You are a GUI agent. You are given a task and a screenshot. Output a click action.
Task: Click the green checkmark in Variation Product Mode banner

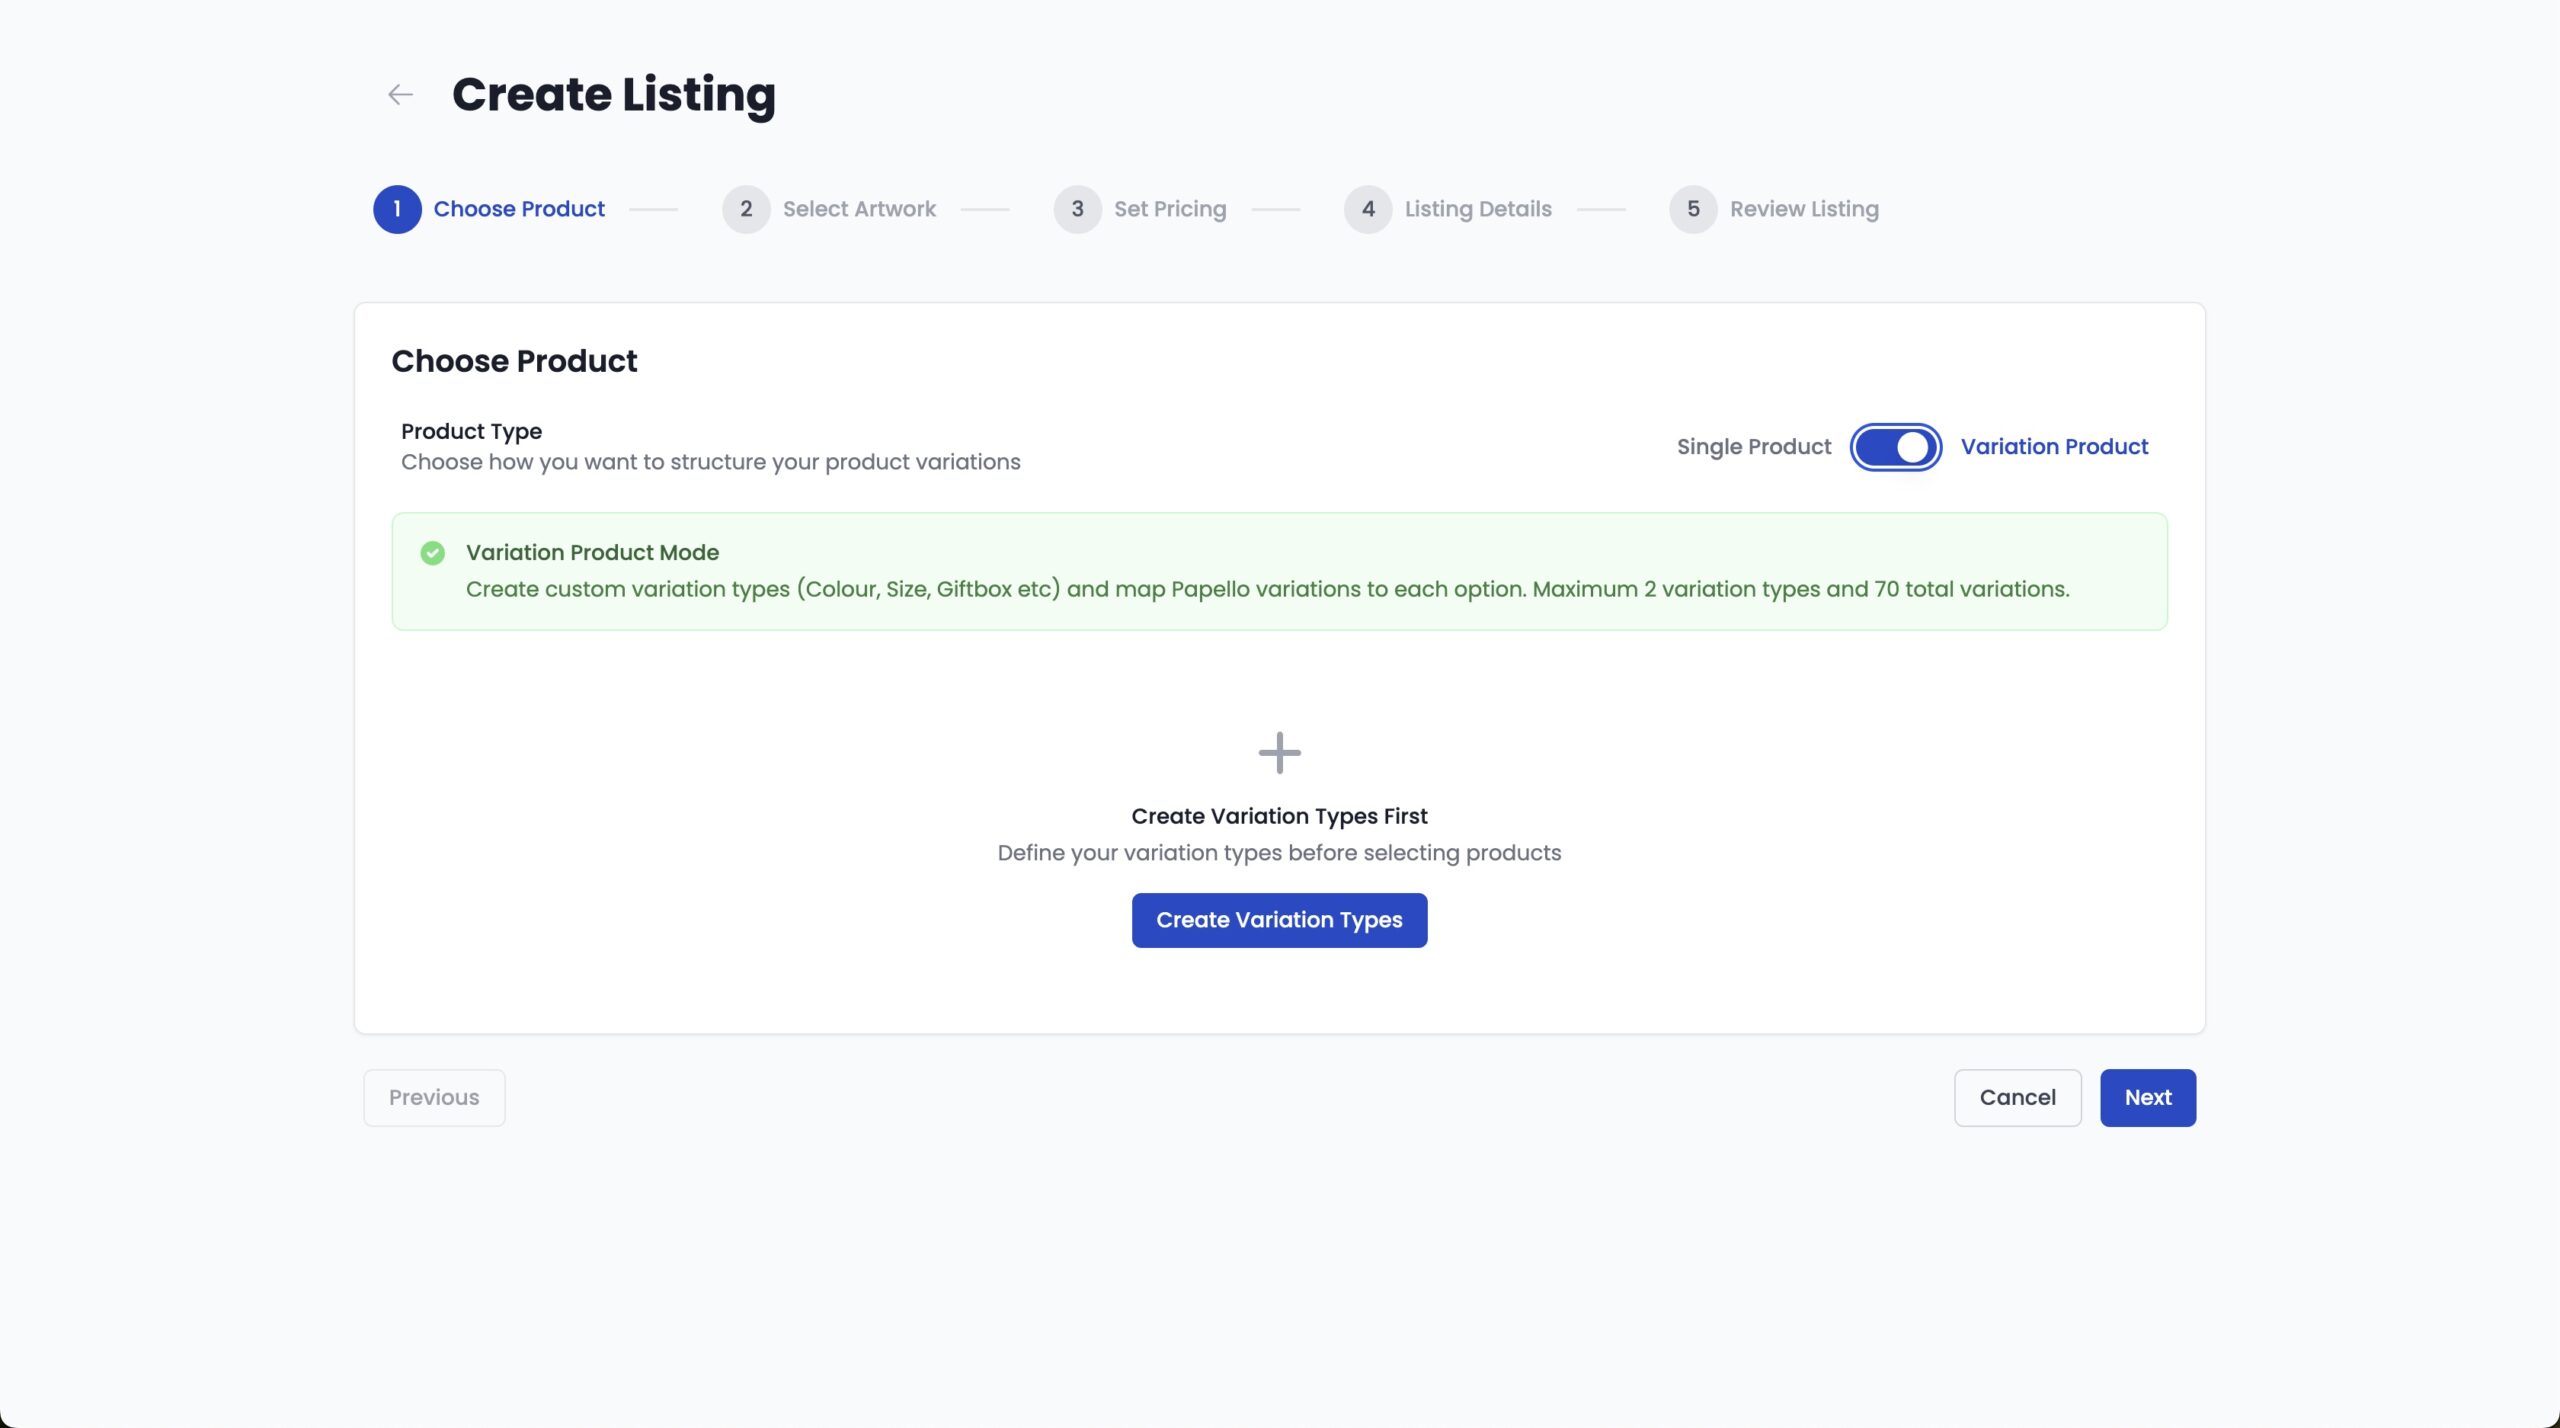point(432,553)
